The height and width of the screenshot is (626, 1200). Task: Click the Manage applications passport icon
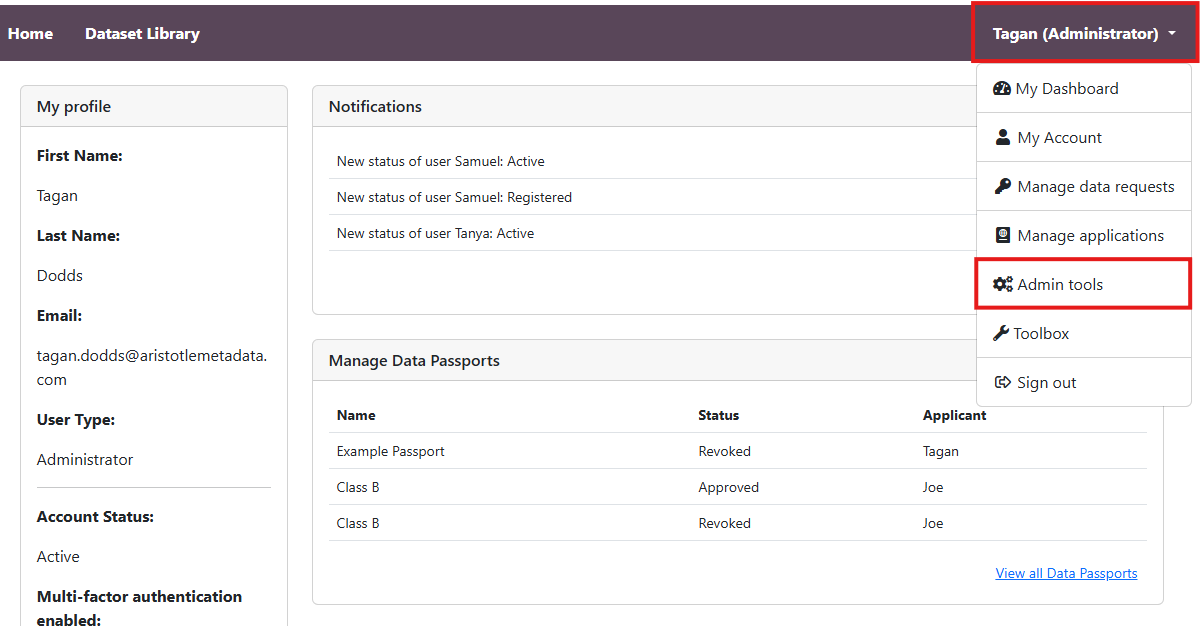1003,236
